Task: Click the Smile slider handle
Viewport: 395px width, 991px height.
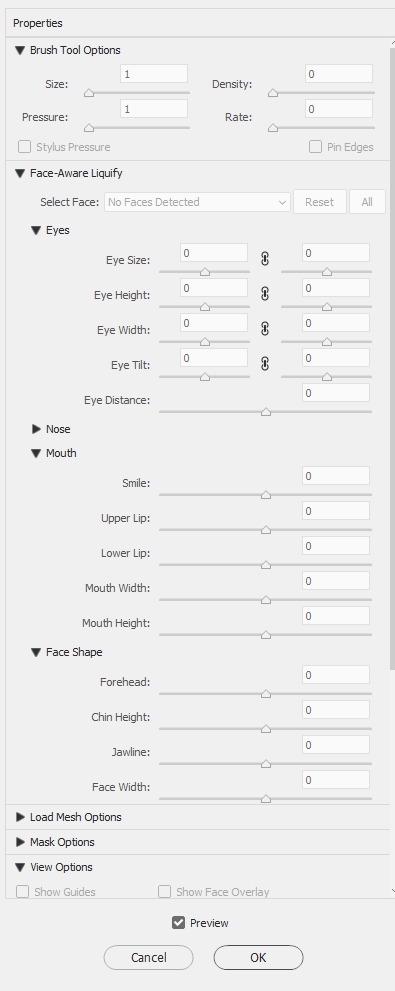Action: click(266, 495)
